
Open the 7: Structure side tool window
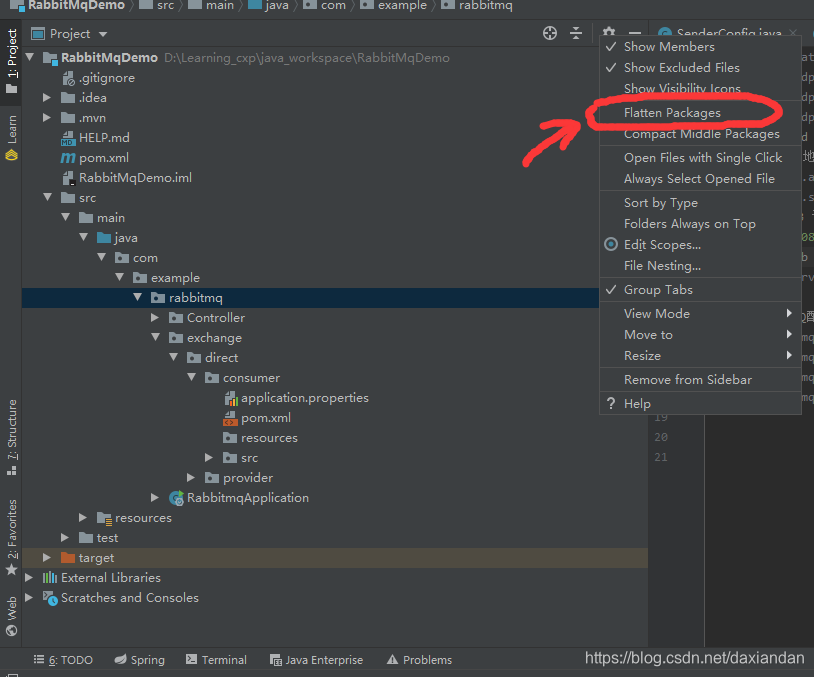coord(11,437)
